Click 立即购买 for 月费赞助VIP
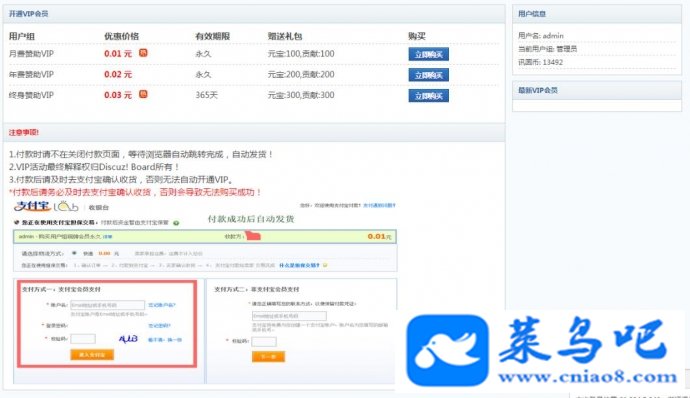Viewport: 690px width, 398px height. [429, 55]
